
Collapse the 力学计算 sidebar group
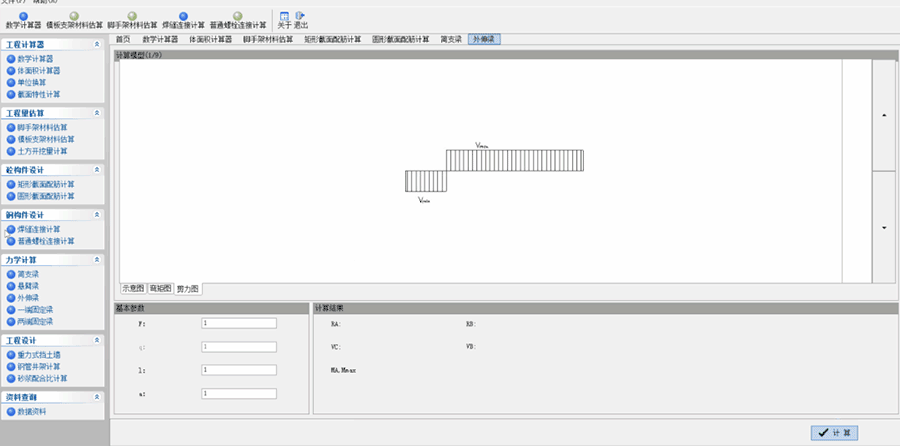click(x=97, y=260)
